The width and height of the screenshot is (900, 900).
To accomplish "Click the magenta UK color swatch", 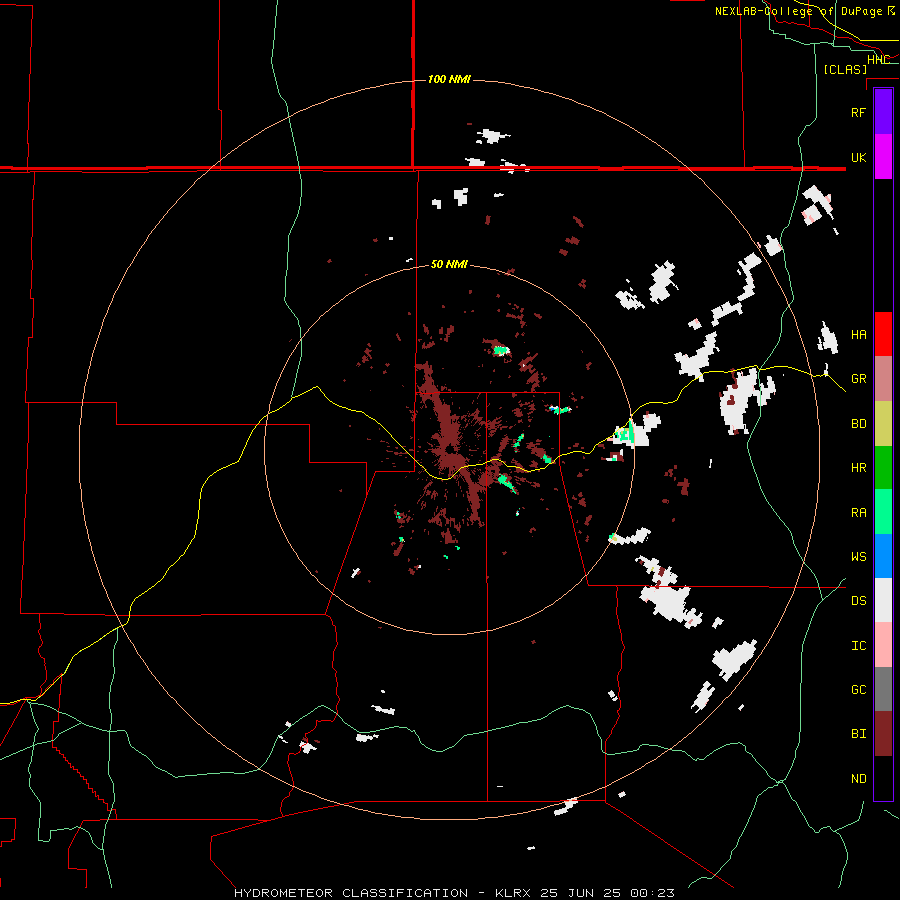I will tap(883, 157).
